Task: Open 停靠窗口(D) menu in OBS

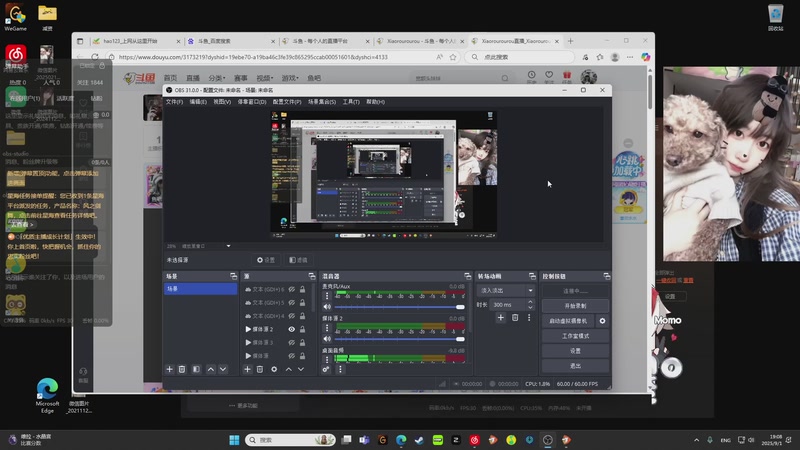Action: point(252,102)
